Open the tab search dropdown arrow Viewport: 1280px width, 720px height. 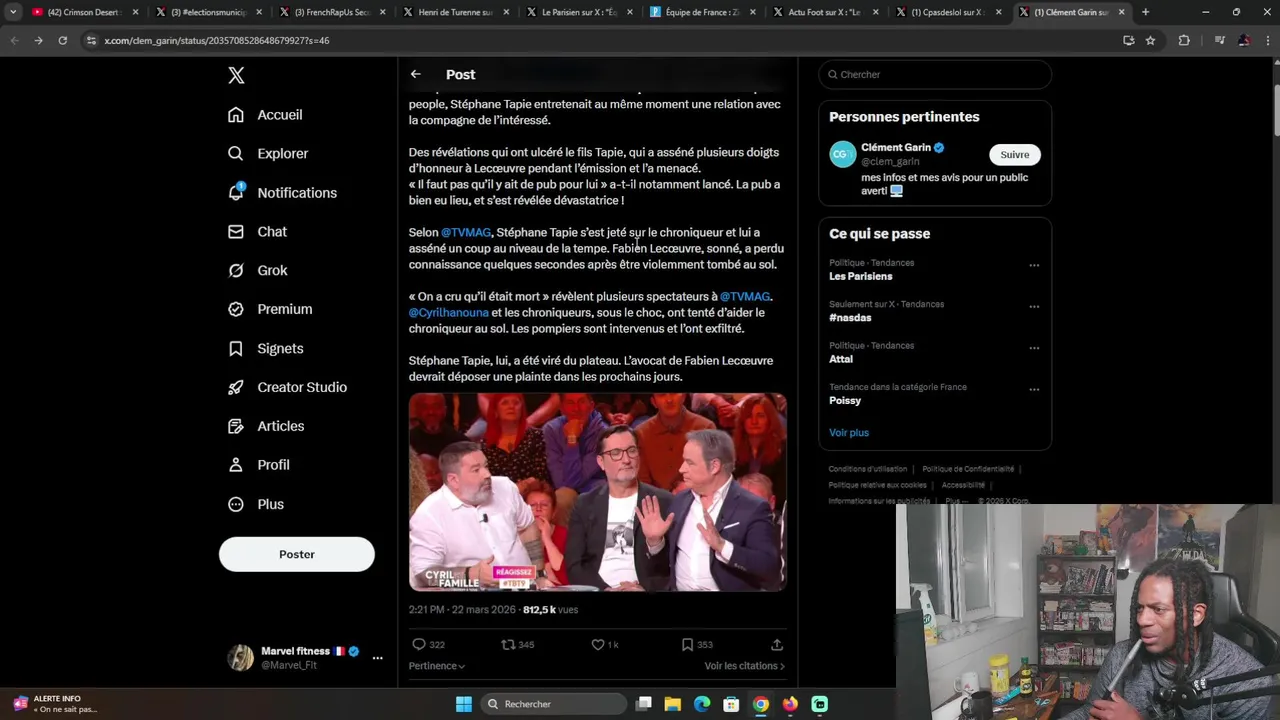[13, 12]
